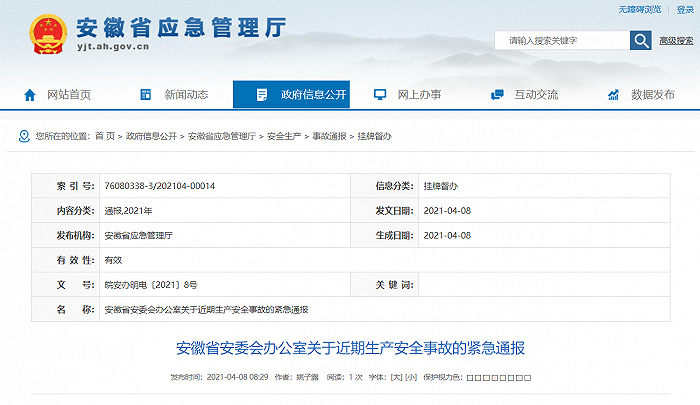700x405 pixels.
Task: Click 事故通报 in the breadcrumb
Action: point(329,136)
